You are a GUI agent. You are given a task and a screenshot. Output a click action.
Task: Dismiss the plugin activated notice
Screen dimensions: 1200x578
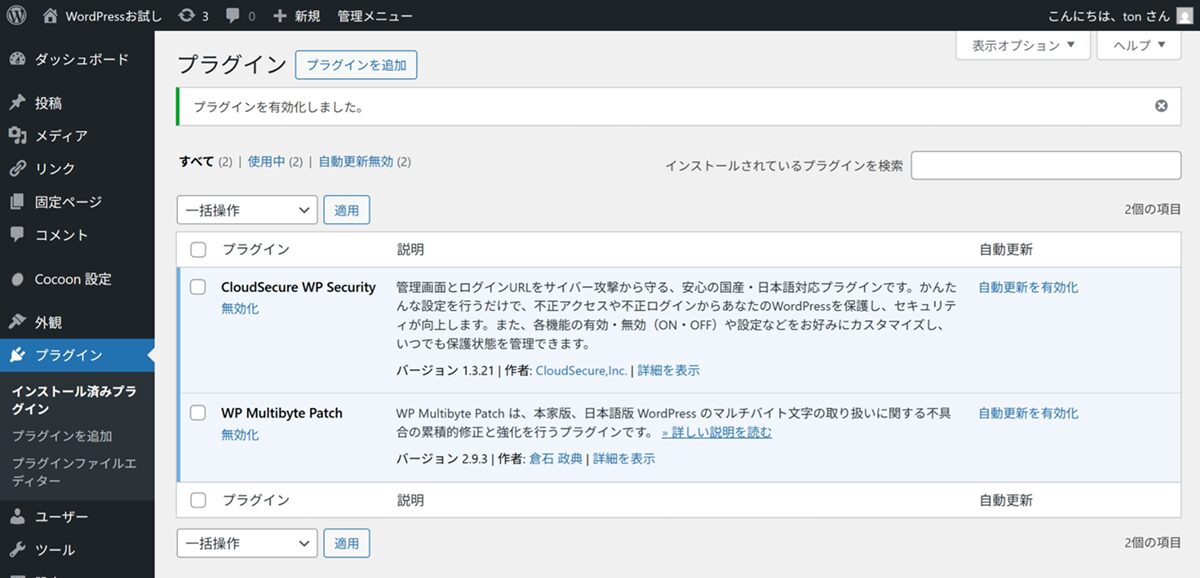1161,106
